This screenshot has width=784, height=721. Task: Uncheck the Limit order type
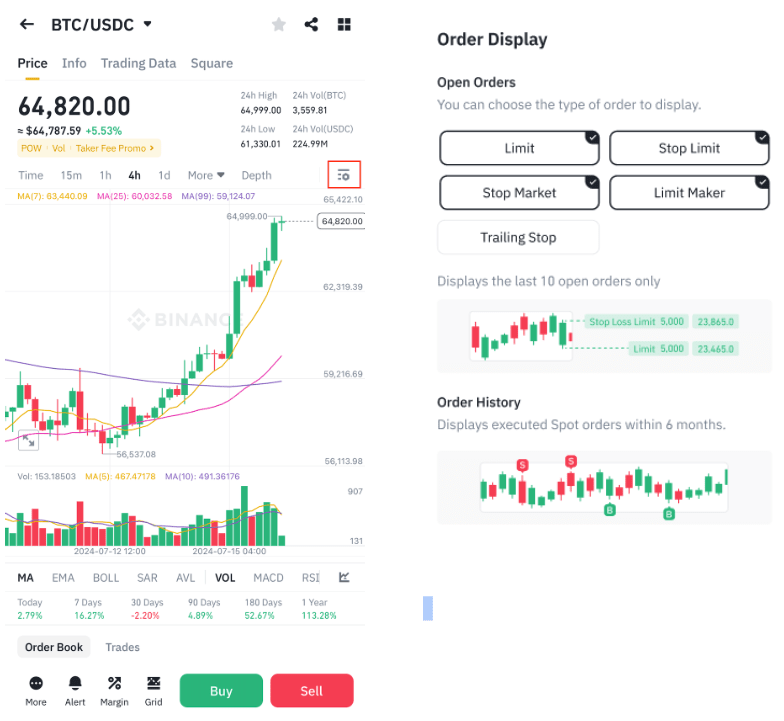click(519, 148)
